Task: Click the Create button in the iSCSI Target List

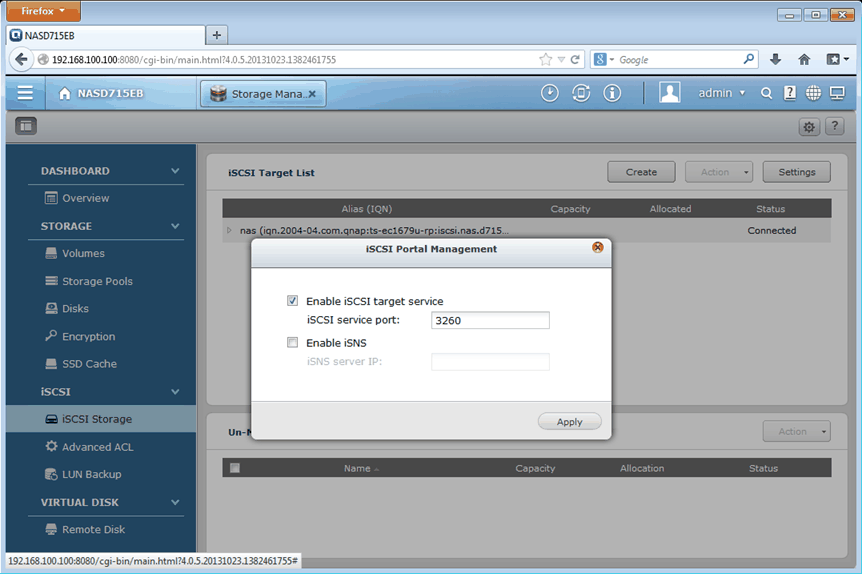Action: coord(641,172)
